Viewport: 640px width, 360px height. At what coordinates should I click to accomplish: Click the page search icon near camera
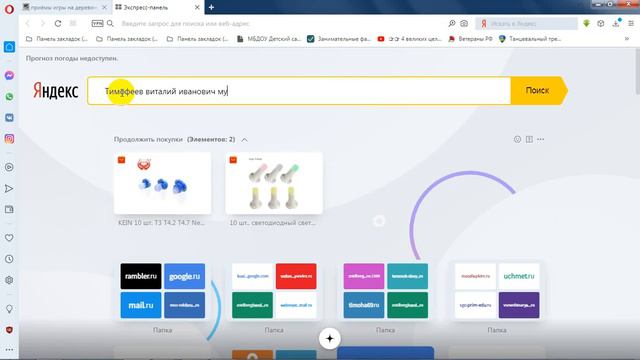(451, 24)
